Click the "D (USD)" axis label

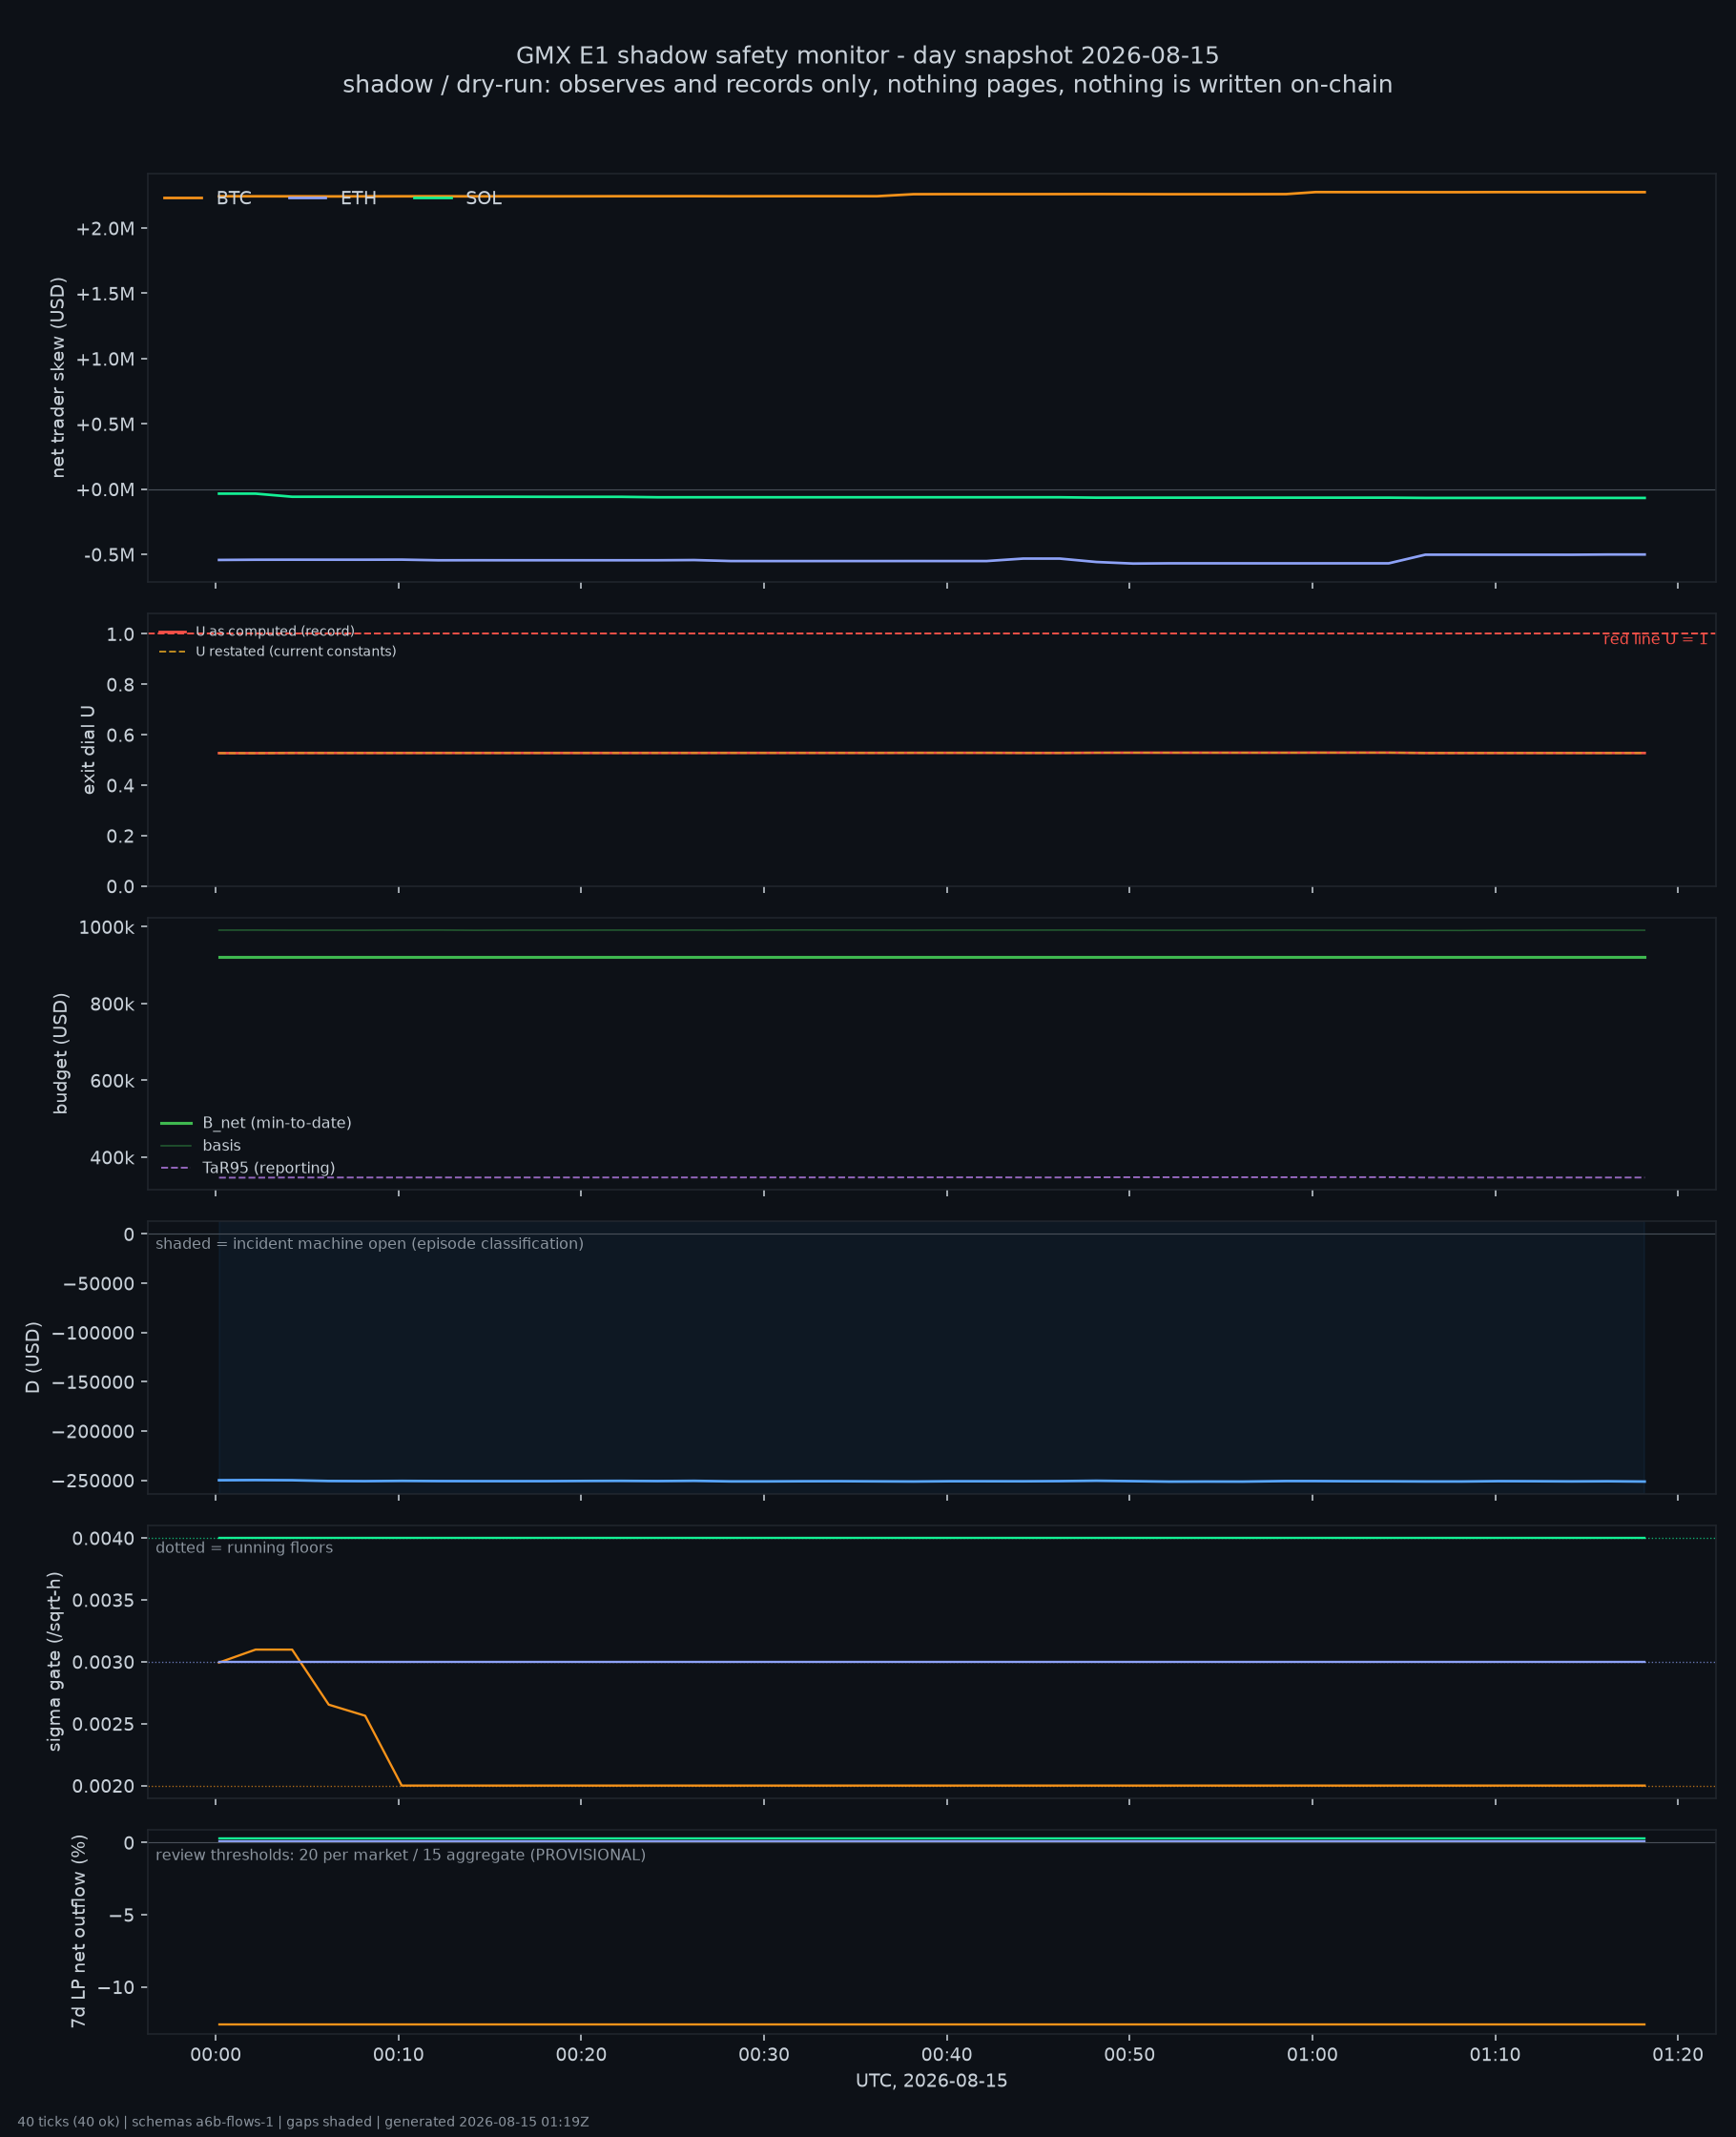33,1357
